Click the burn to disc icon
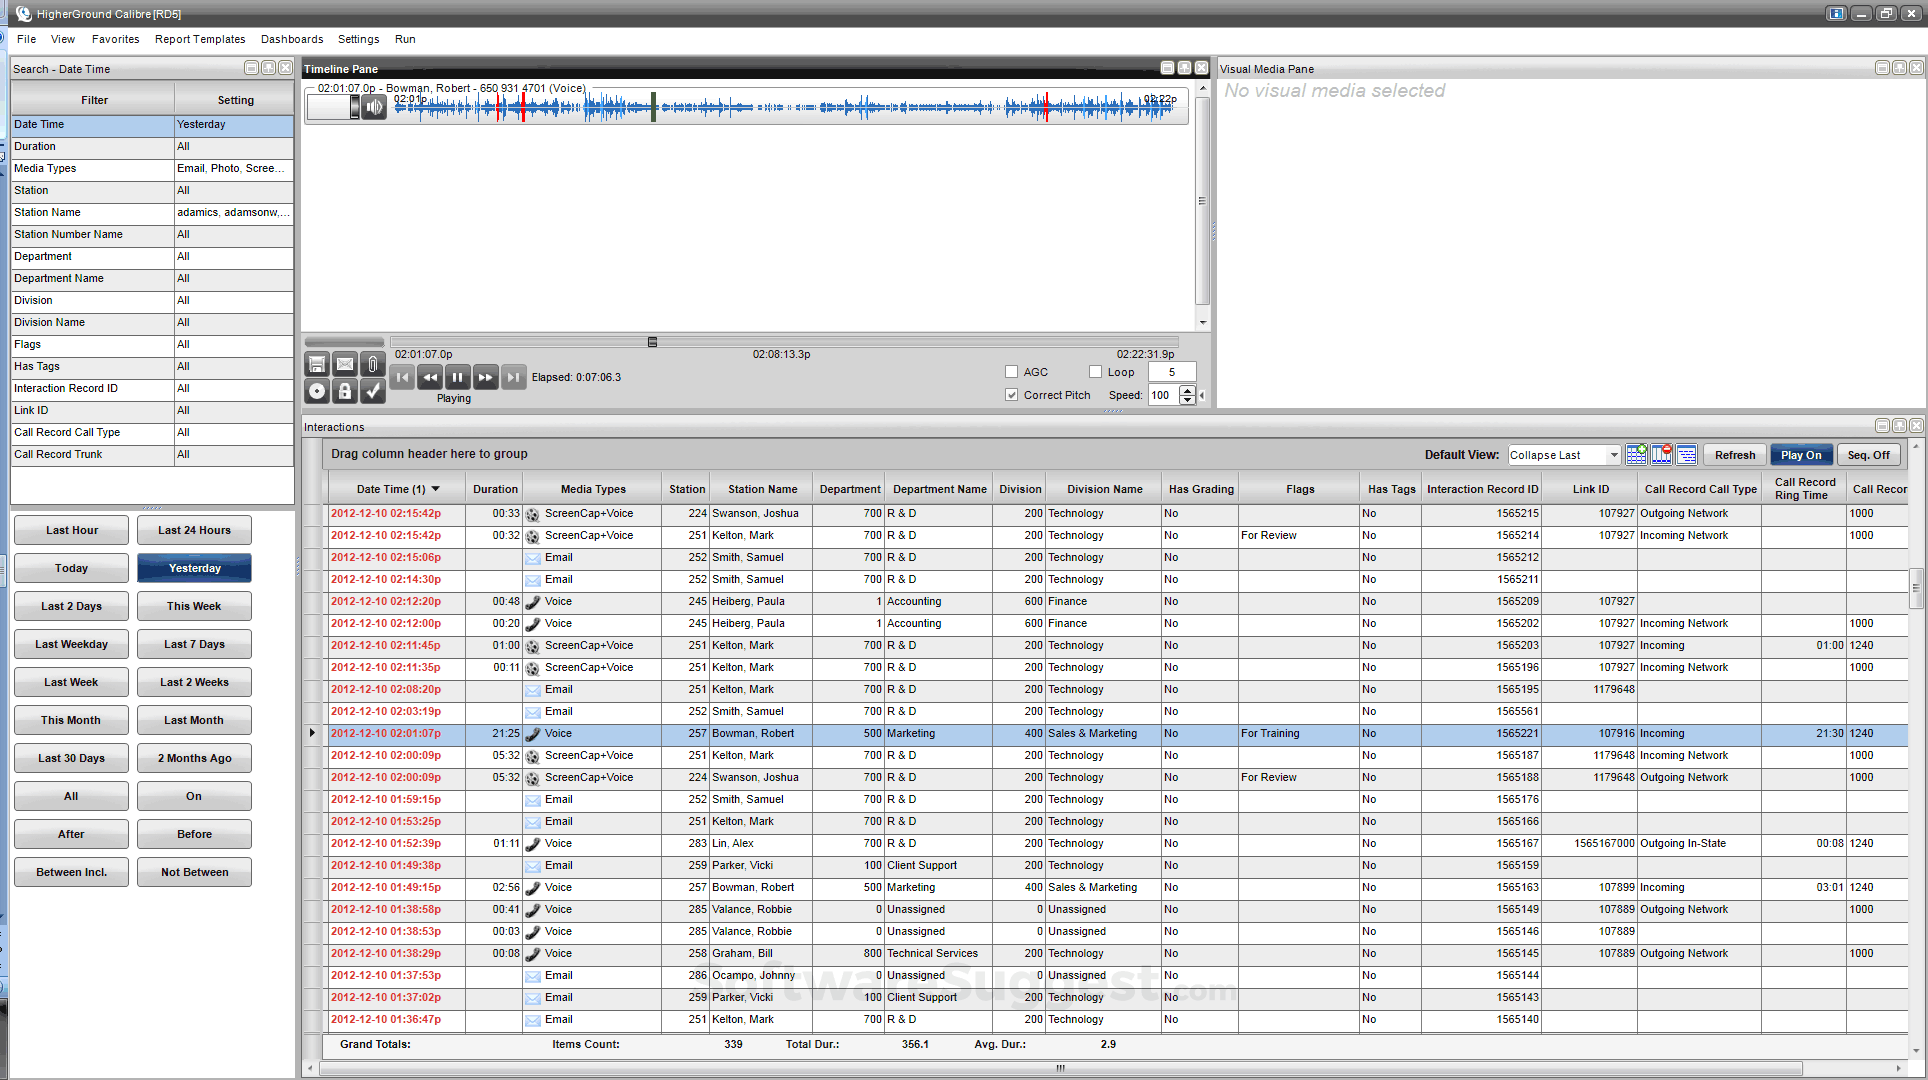Viewport: 1928px width, 1080px height. point(317,392)
